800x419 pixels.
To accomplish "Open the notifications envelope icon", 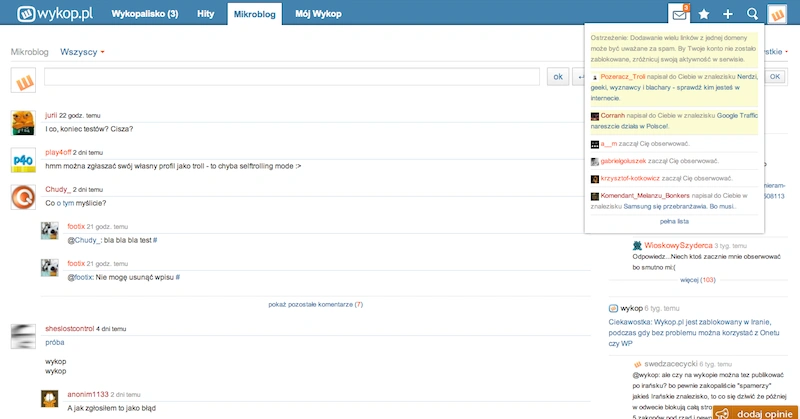I will pyautogui.click(x=679, y=14).
